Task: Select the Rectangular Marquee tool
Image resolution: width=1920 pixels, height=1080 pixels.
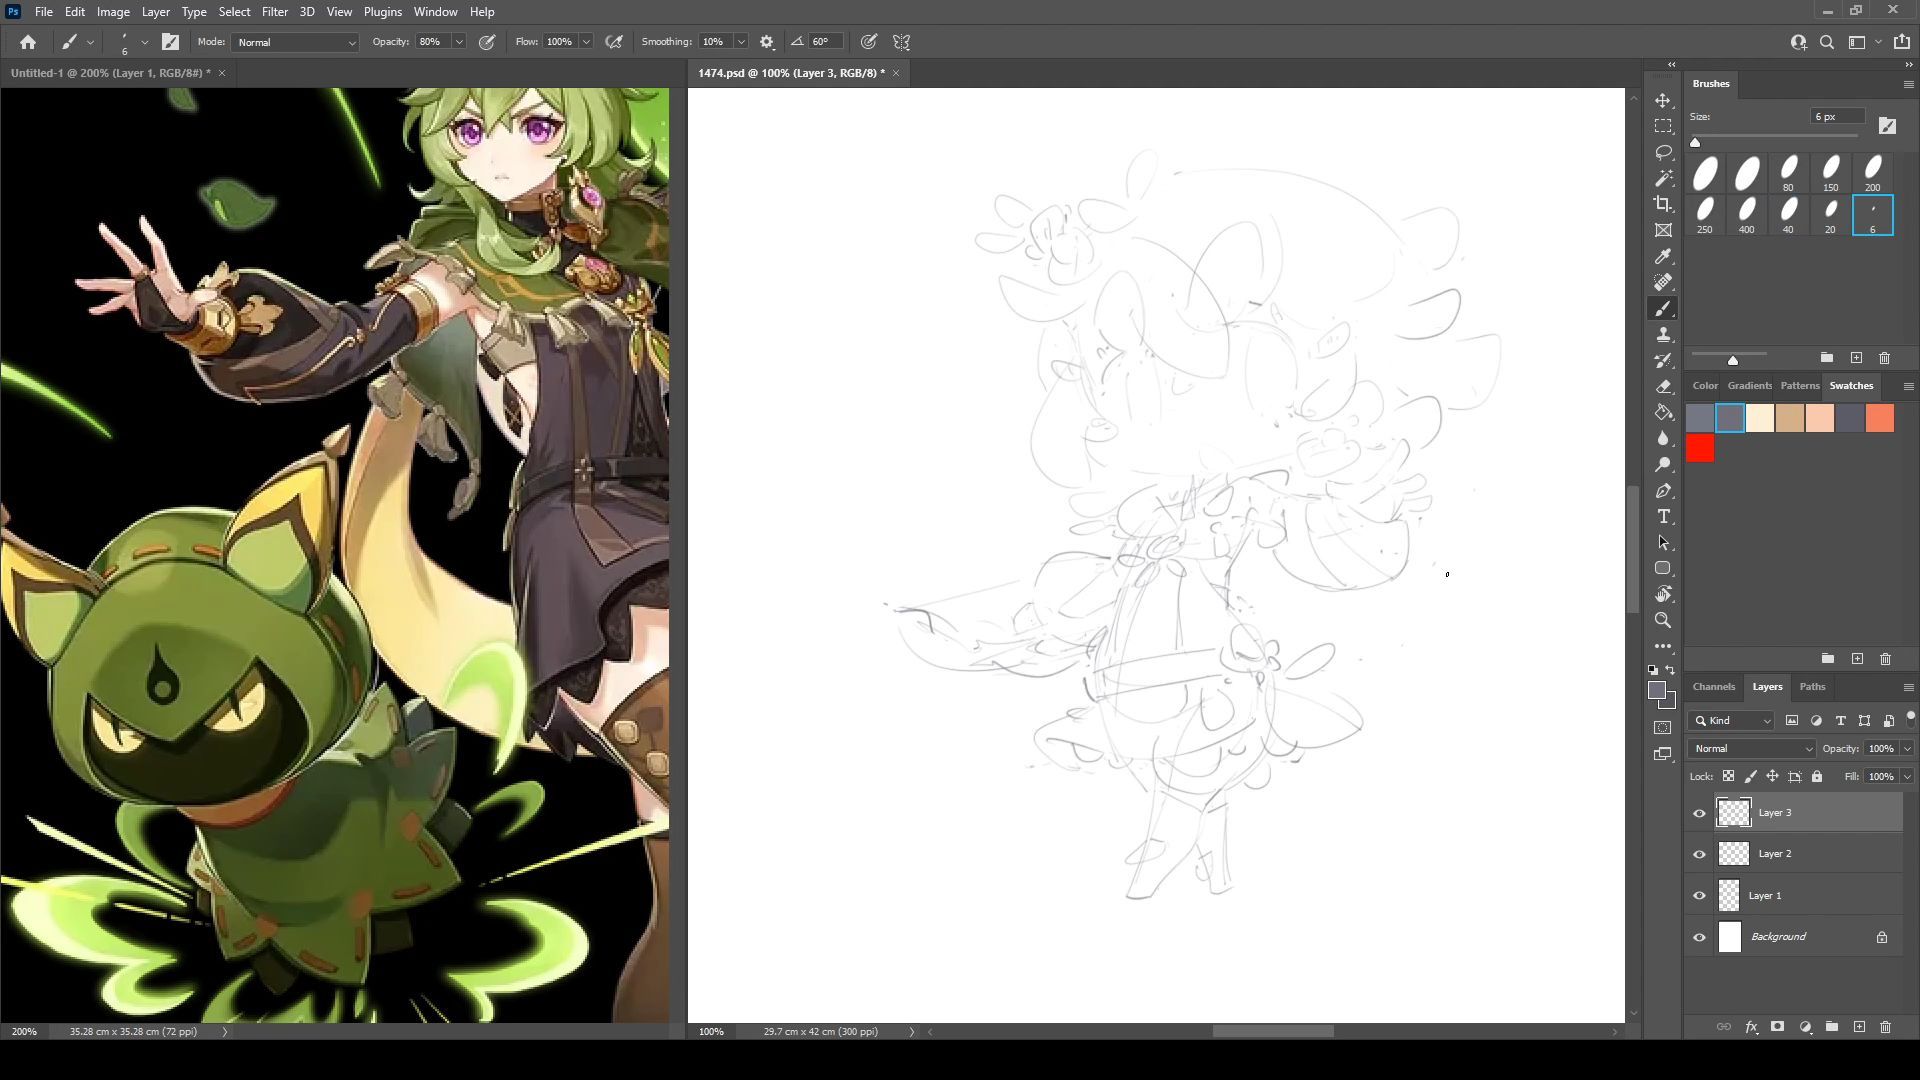Action: pos(1663,127)
